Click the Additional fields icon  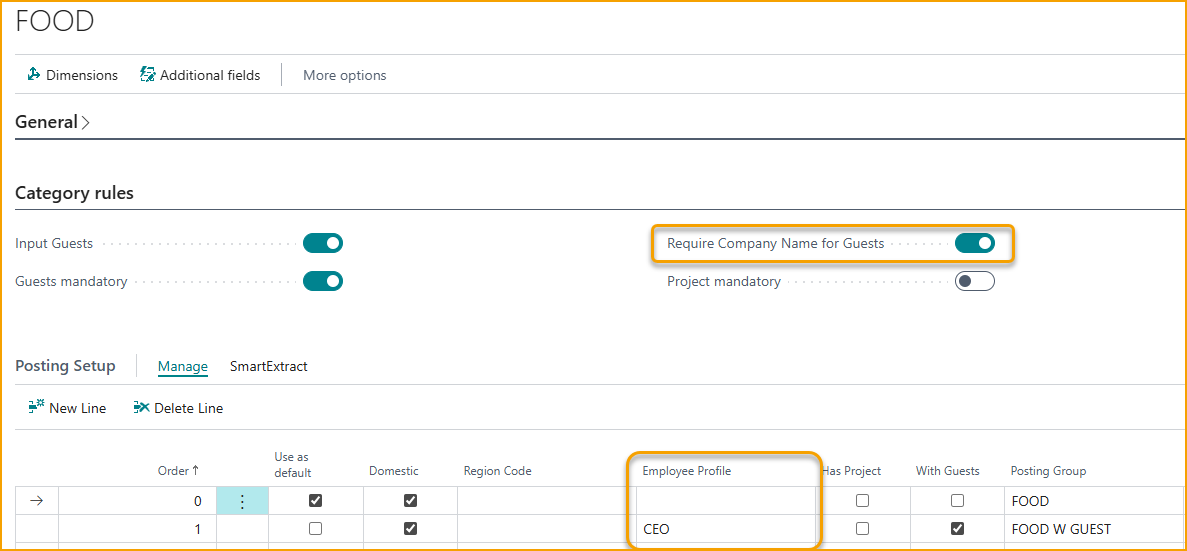148,75
